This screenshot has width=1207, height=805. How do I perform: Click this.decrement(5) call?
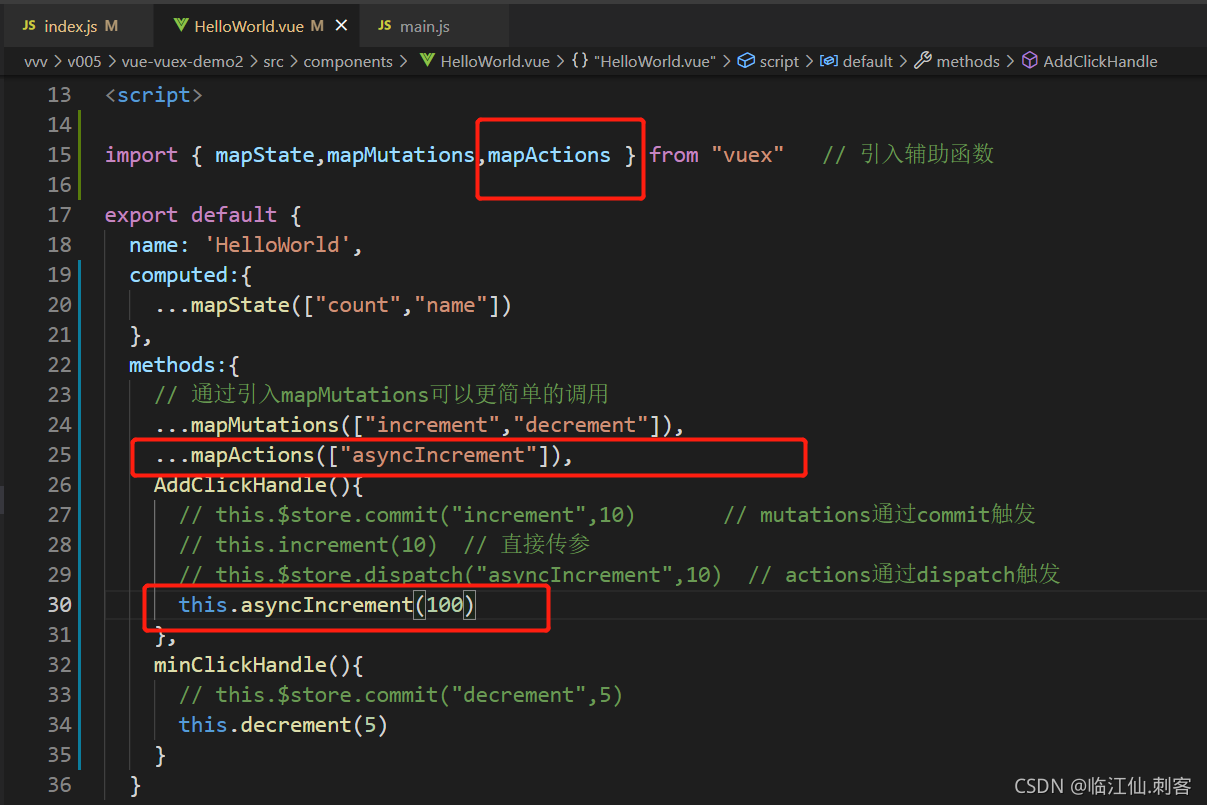click(283, 725)
